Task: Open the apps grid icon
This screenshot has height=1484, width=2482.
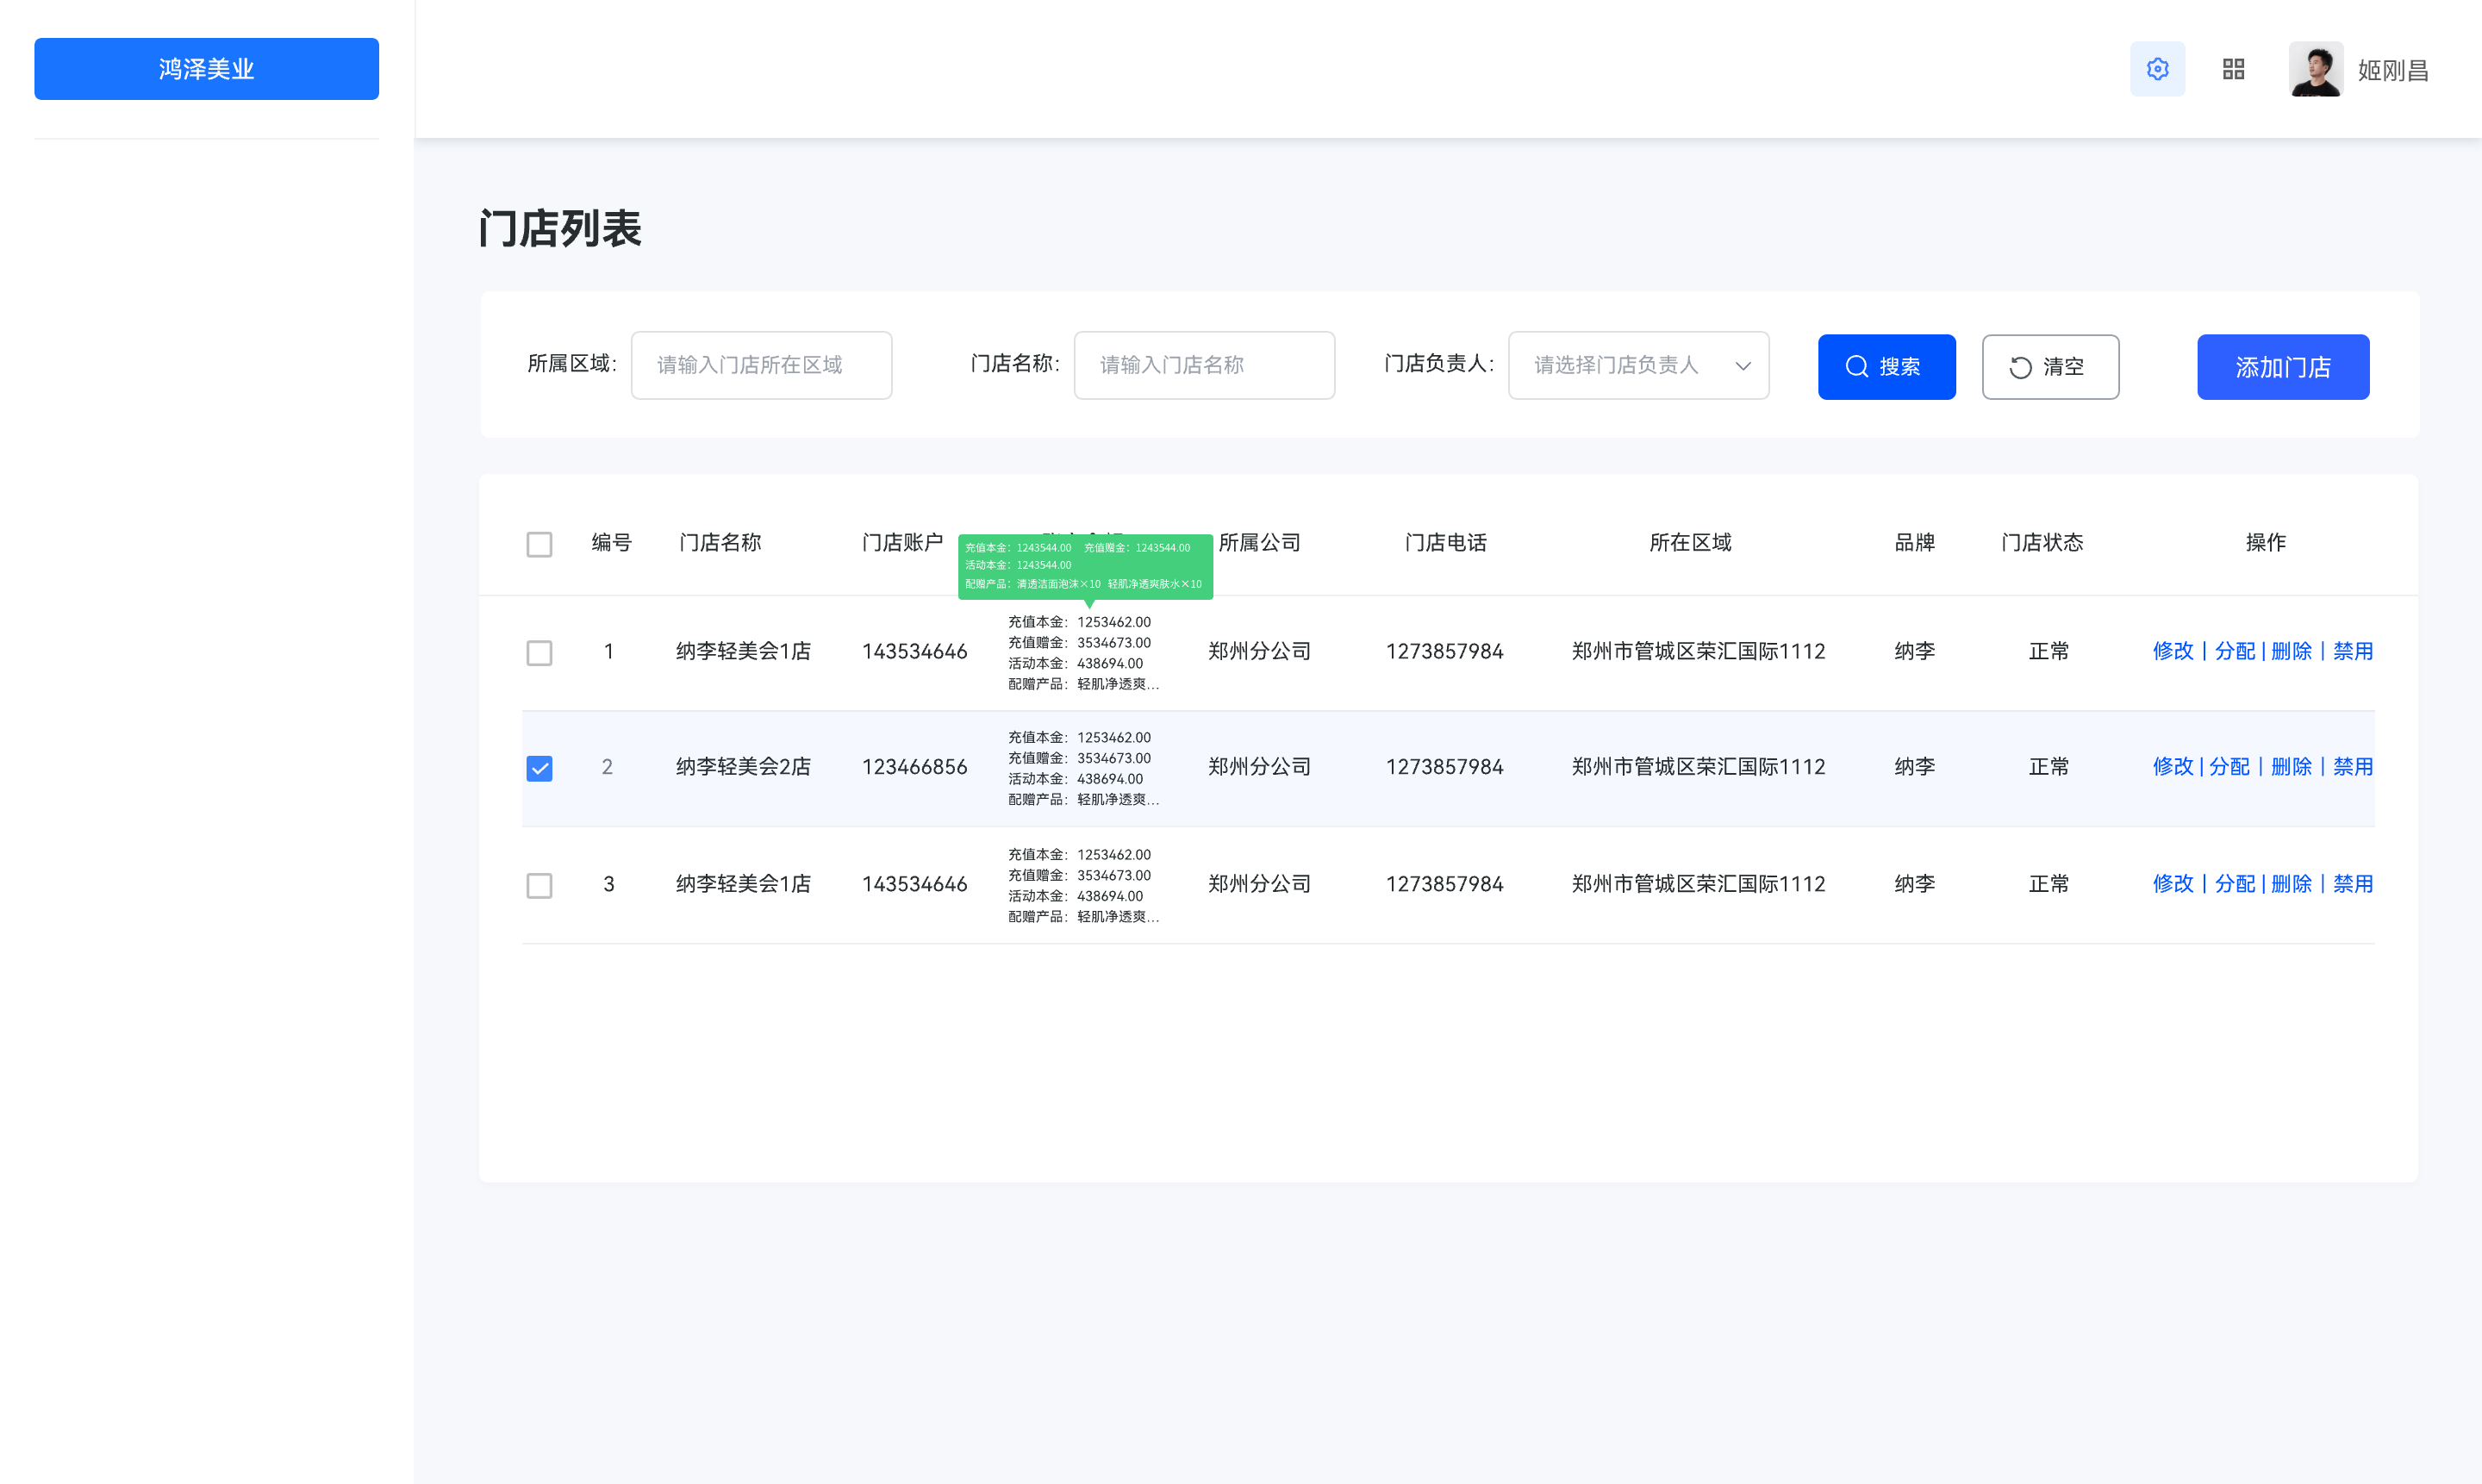Action: pos(2233,69)
